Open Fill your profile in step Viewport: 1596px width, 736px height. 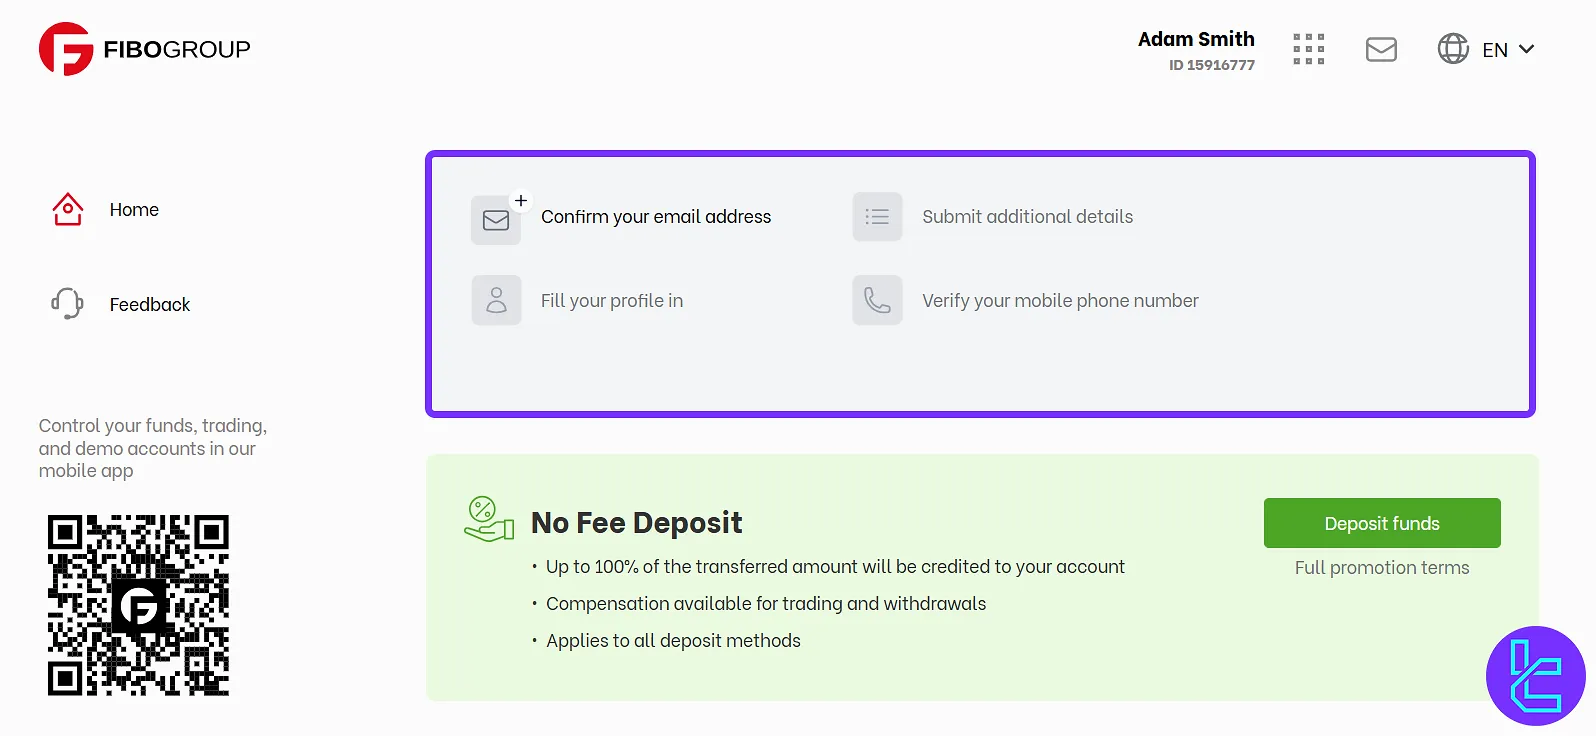612,301
